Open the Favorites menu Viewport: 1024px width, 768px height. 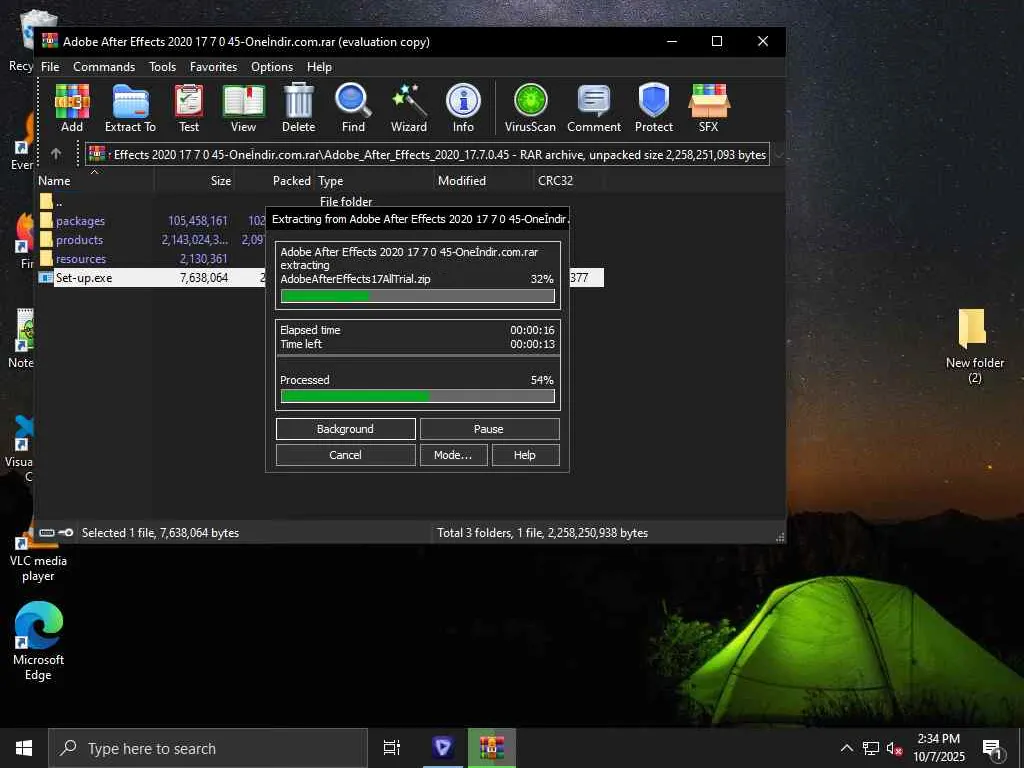214,67
